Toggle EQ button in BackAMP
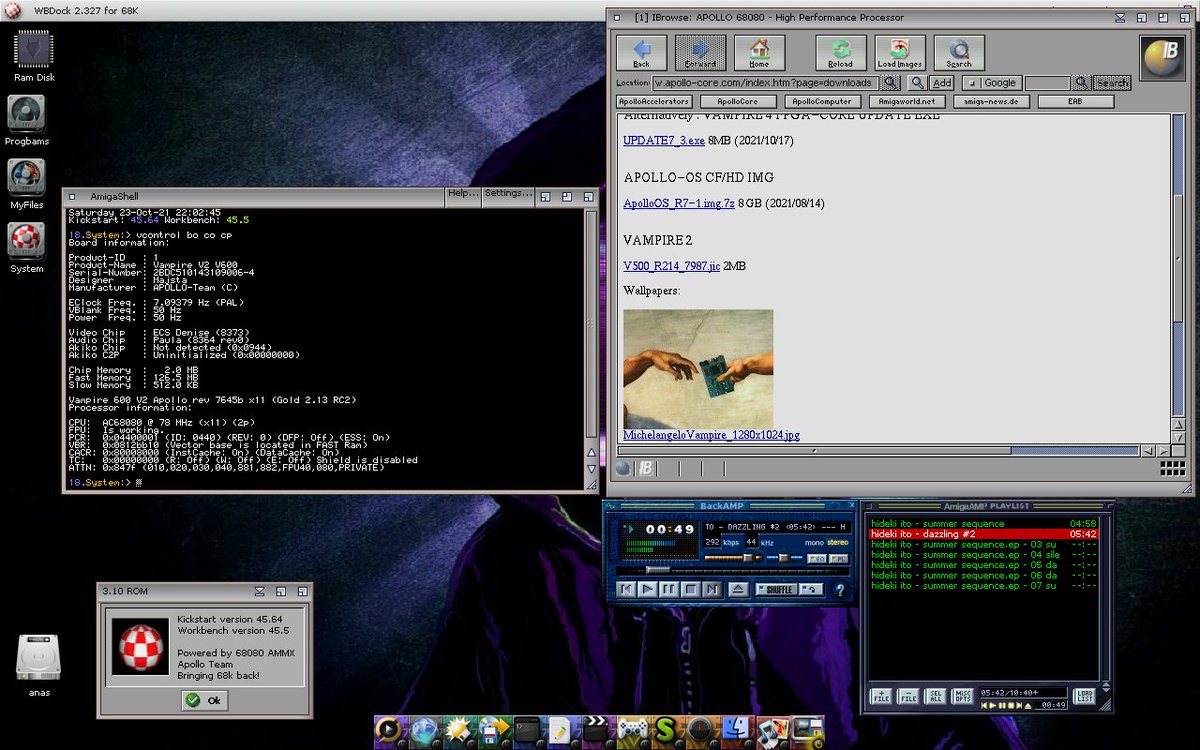 click(x=817, y=558)
